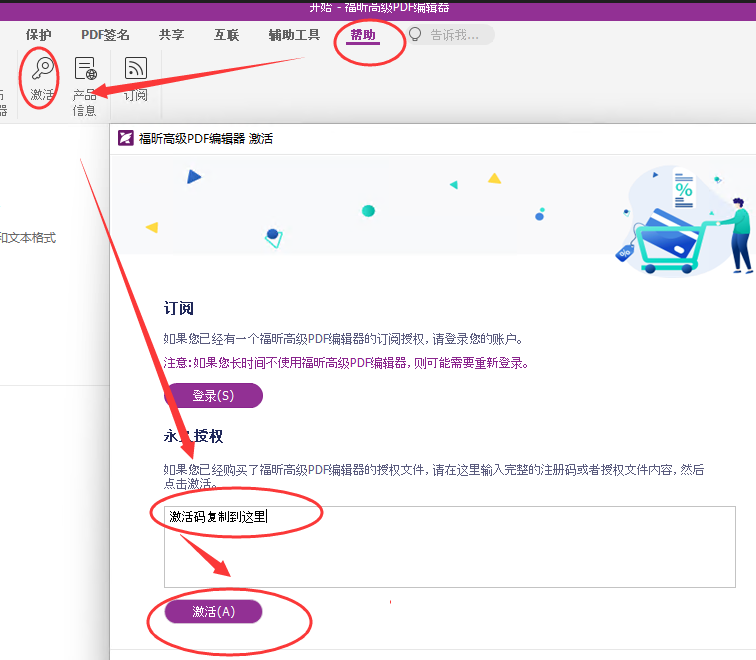Viewport: 756px width, 660px height.
Task: Click inside the activation code text box
Action: [x=450, y=547]
